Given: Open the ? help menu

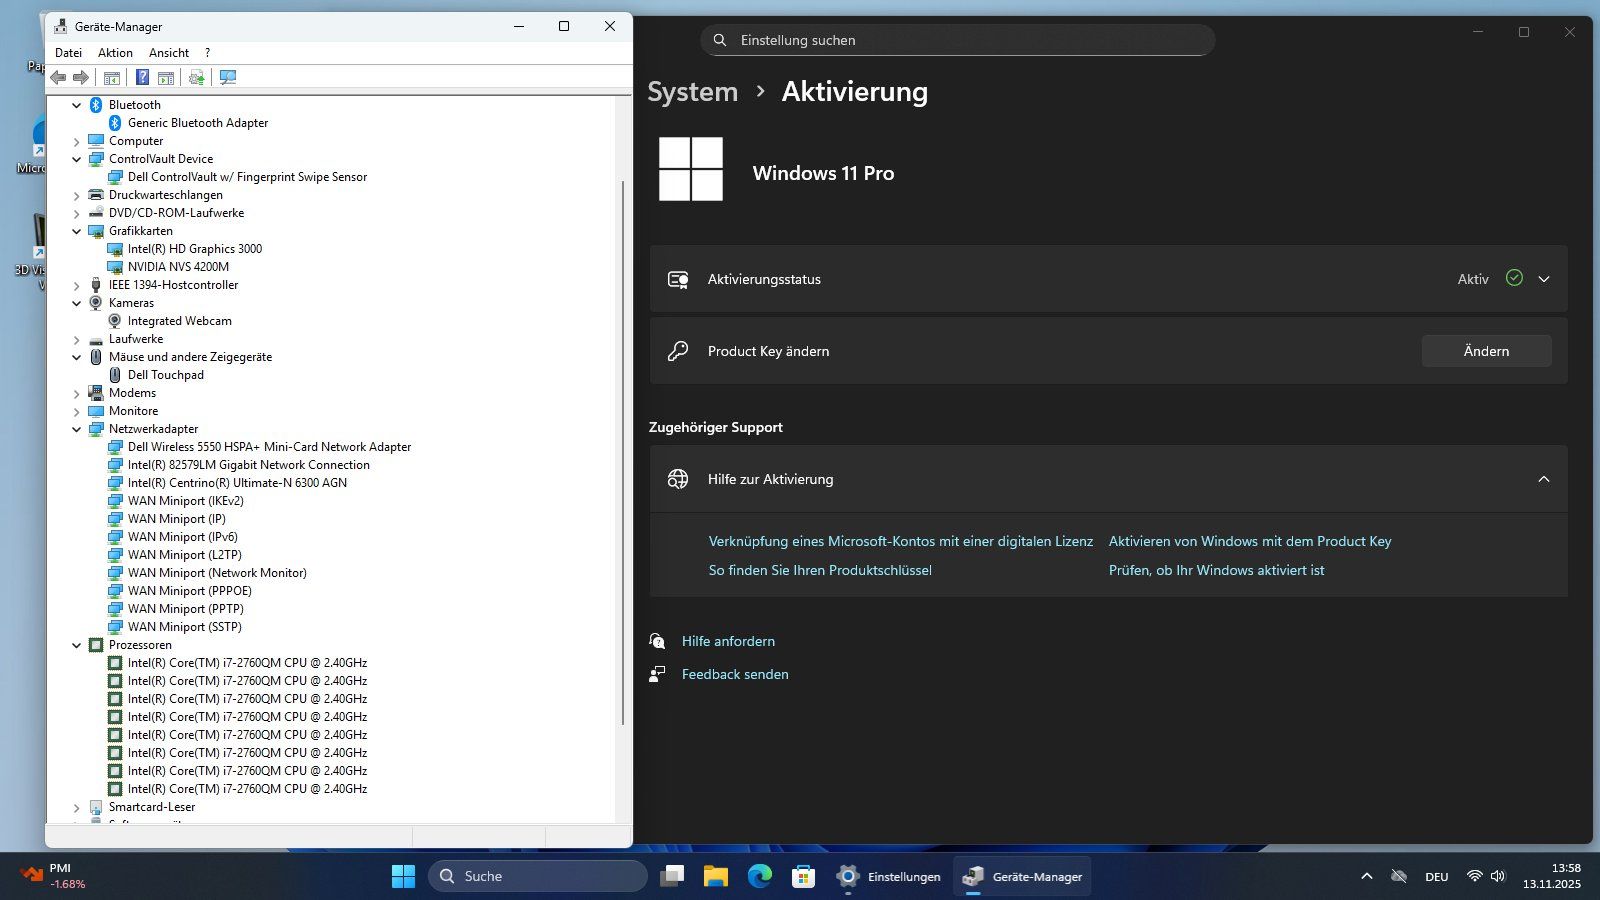Looking at the screenshot, I should (207, 53).
